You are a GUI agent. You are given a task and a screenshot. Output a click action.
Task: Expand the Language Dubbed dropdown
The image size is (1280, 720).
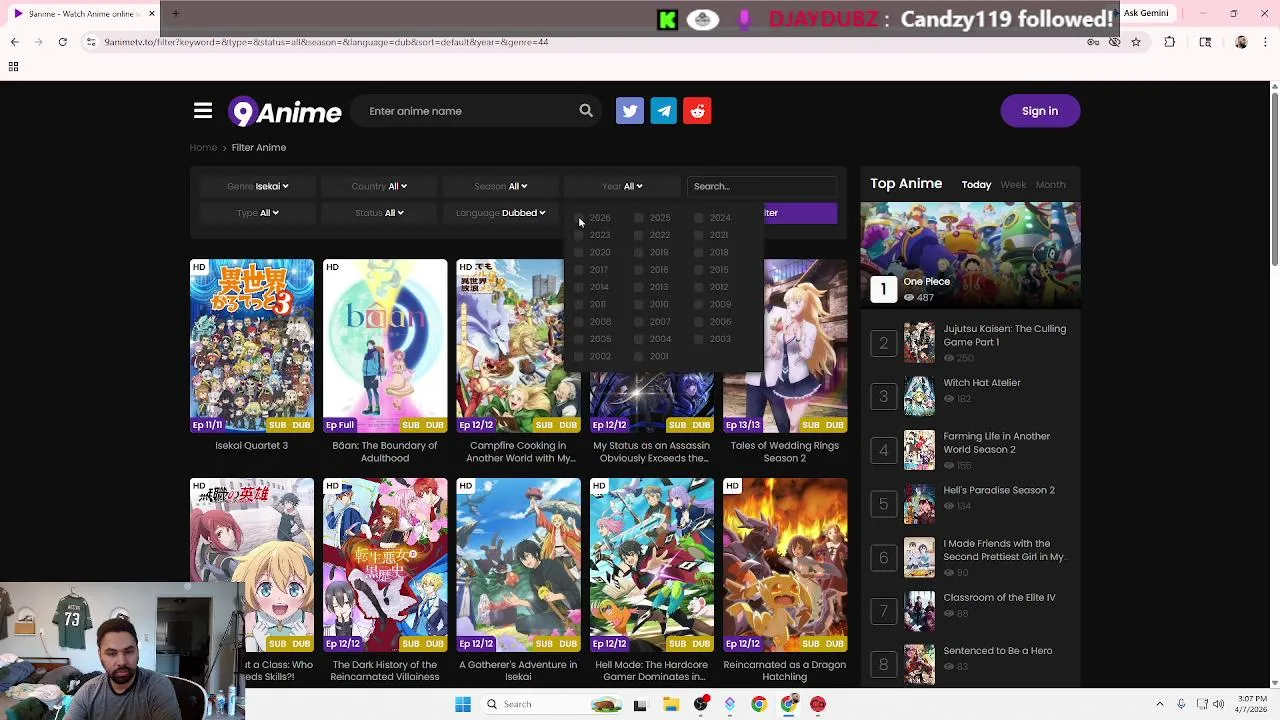tap(500, 213)
